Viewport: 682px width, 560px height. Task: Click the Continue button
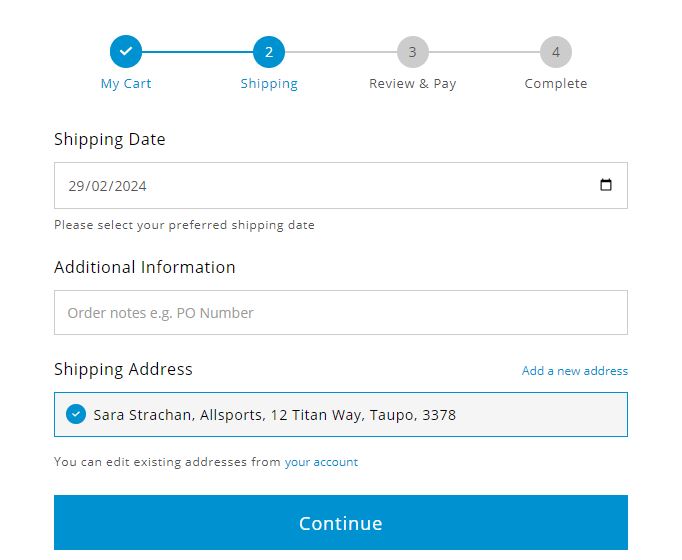[341, 522]
